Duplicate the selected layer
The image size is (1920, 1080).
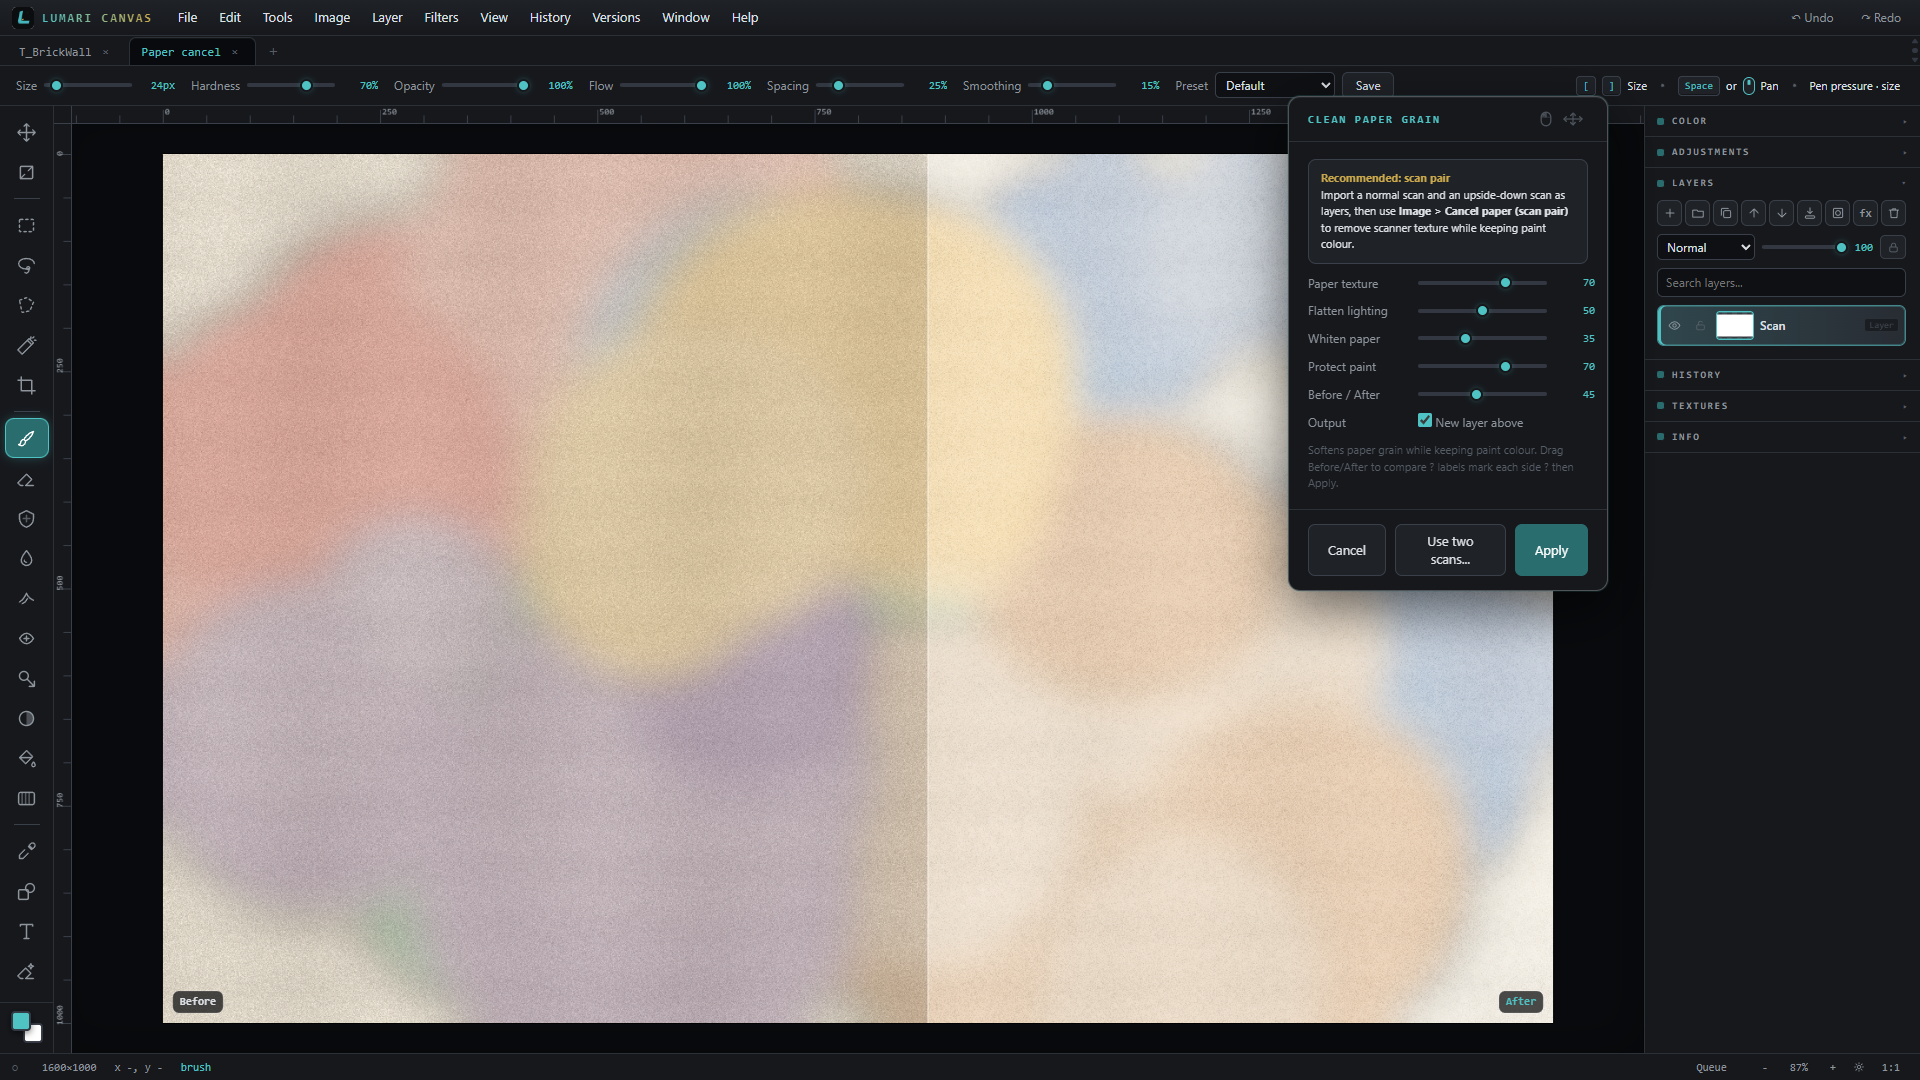1726,213
